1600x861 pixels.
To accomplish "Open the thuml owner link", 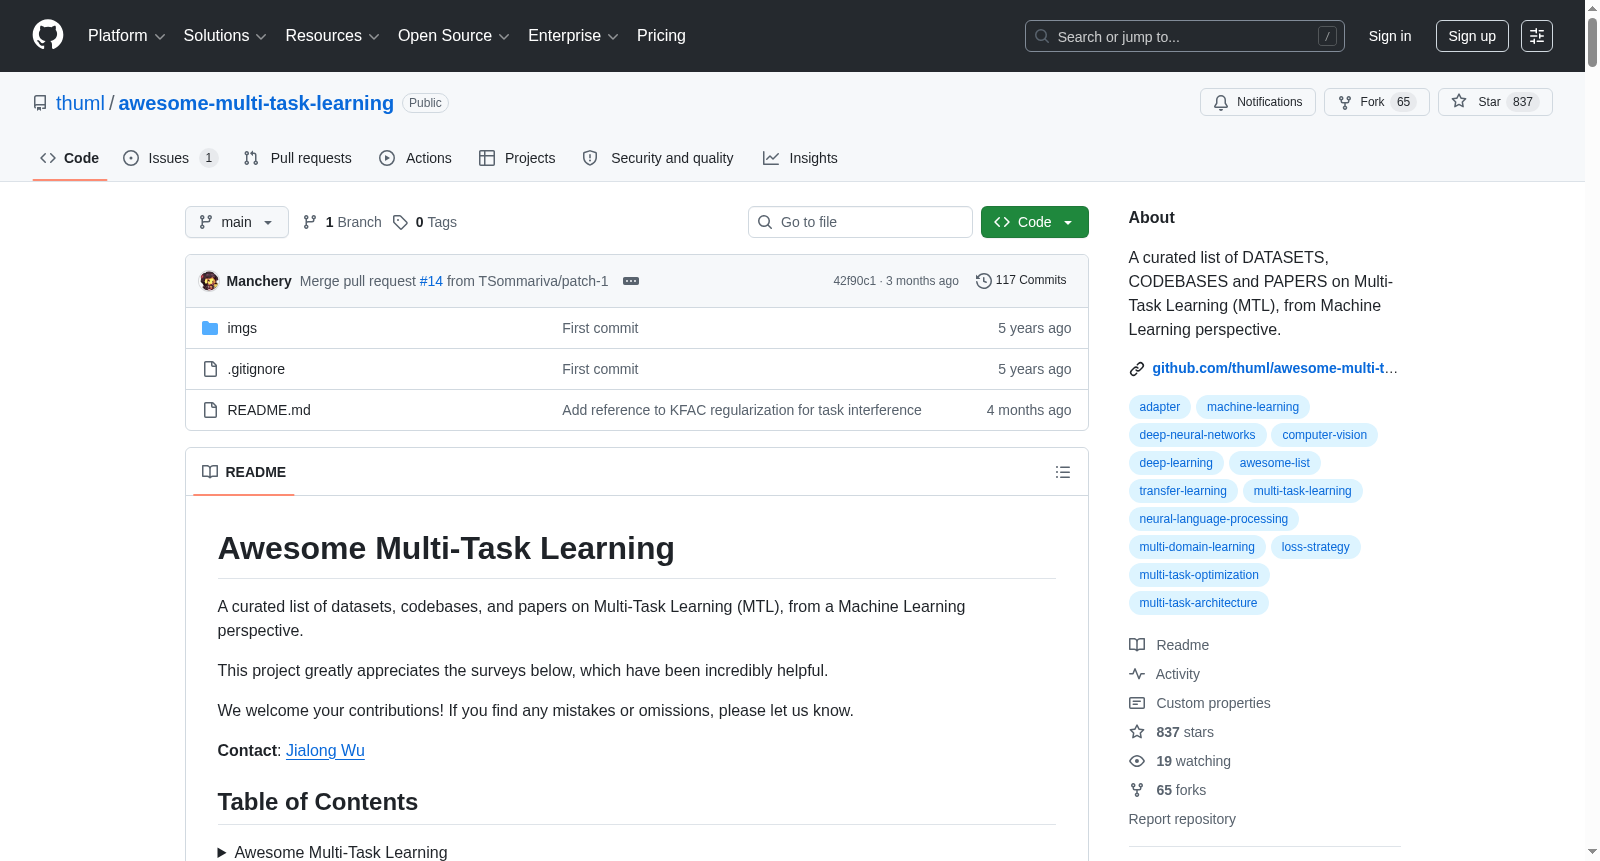I will (x=80, y=103).
